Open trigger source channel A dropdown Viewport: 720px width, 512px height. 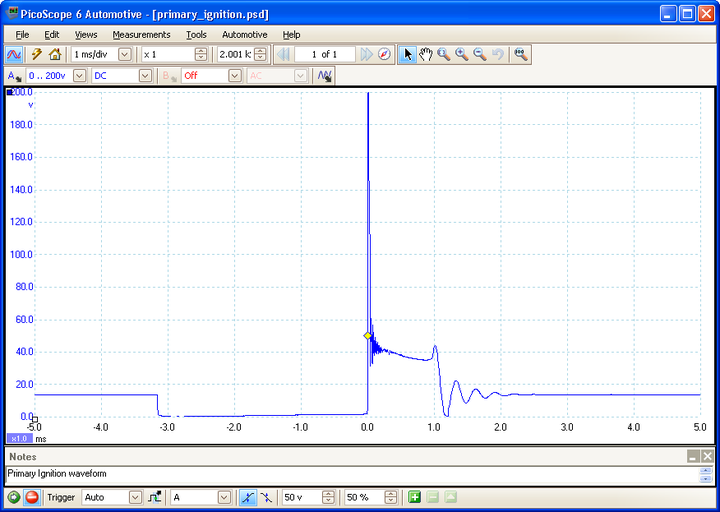click(x=224, y=497)
